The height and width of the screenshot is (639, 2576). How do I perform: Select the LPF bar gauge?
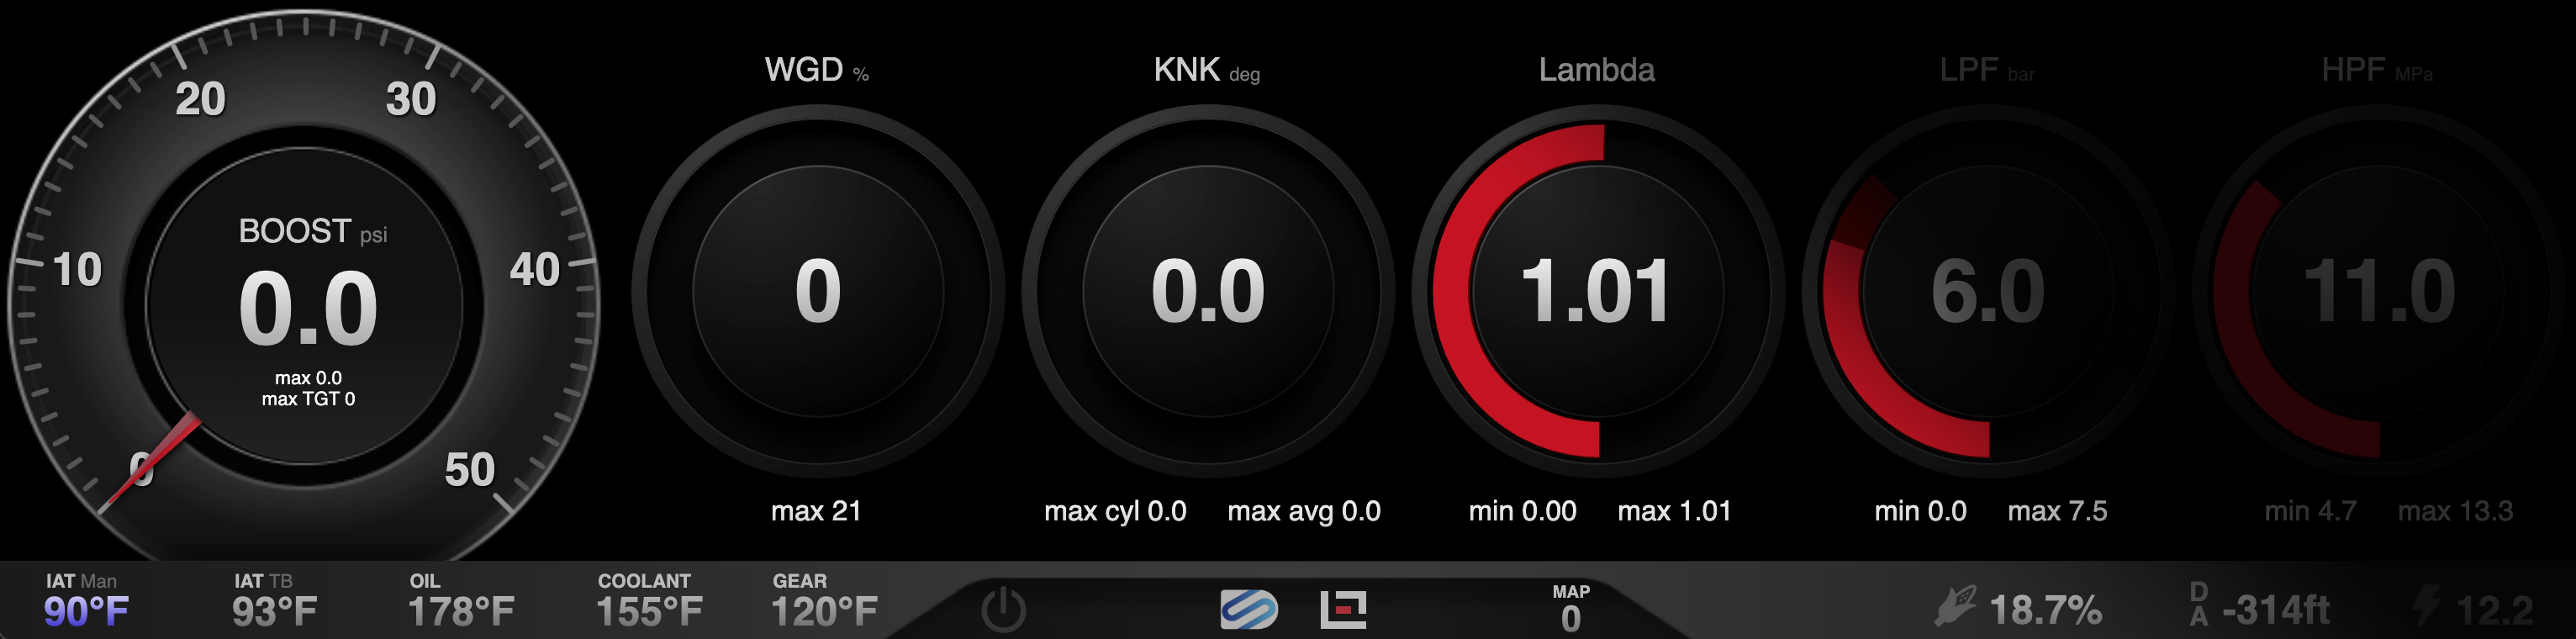pyautogui.click(x=1987, y=291)
